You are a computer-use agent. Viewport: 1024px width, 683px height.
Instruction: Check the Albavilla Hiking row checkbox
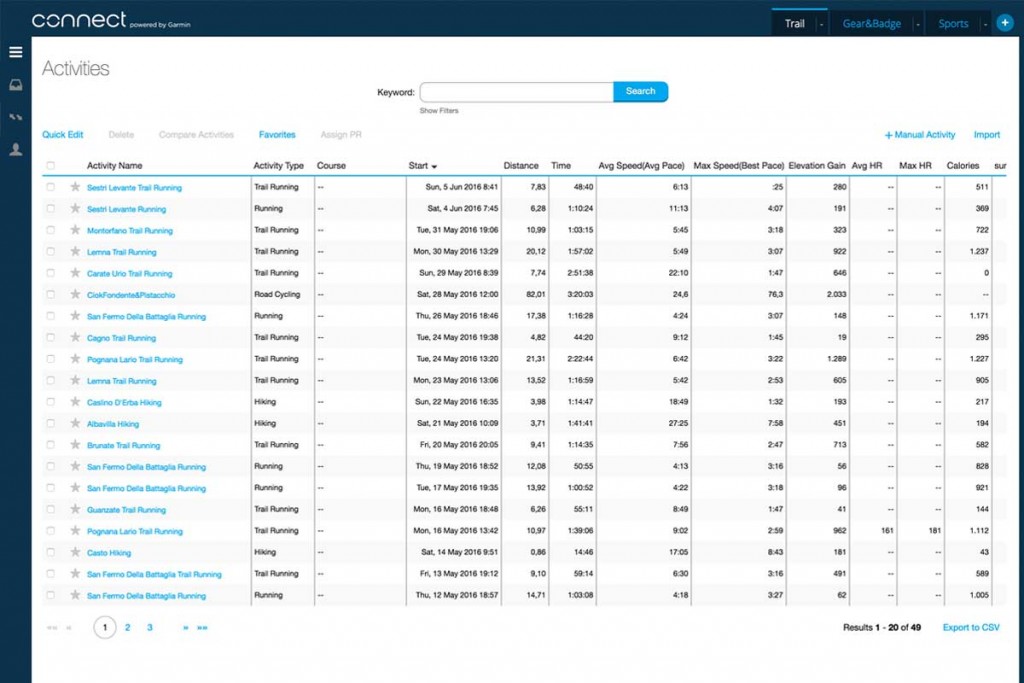(x=50, y=424)
